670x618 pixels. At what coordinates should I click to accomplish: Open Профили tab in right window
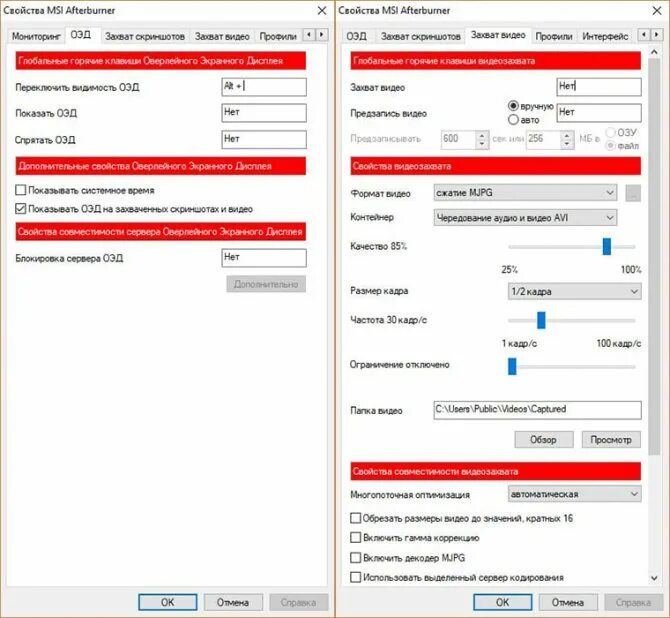point(554,36)
